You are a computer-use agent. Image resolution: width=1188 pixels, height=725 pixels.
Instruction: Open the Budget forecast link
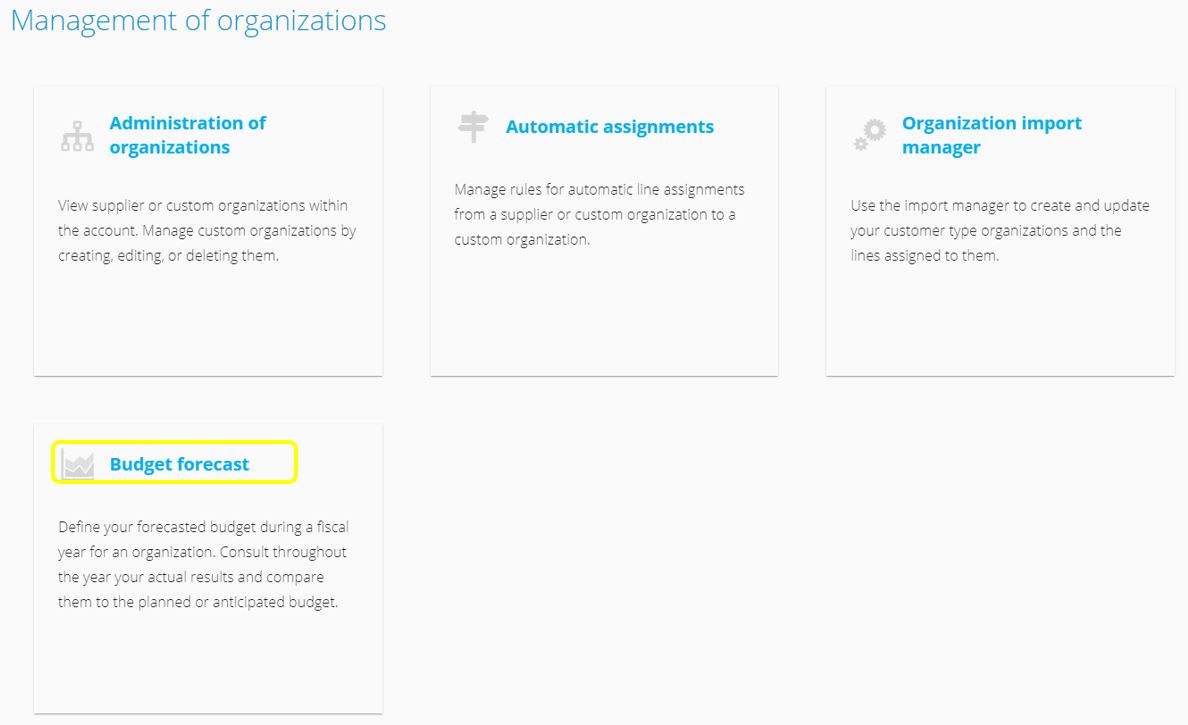(180, 464)
